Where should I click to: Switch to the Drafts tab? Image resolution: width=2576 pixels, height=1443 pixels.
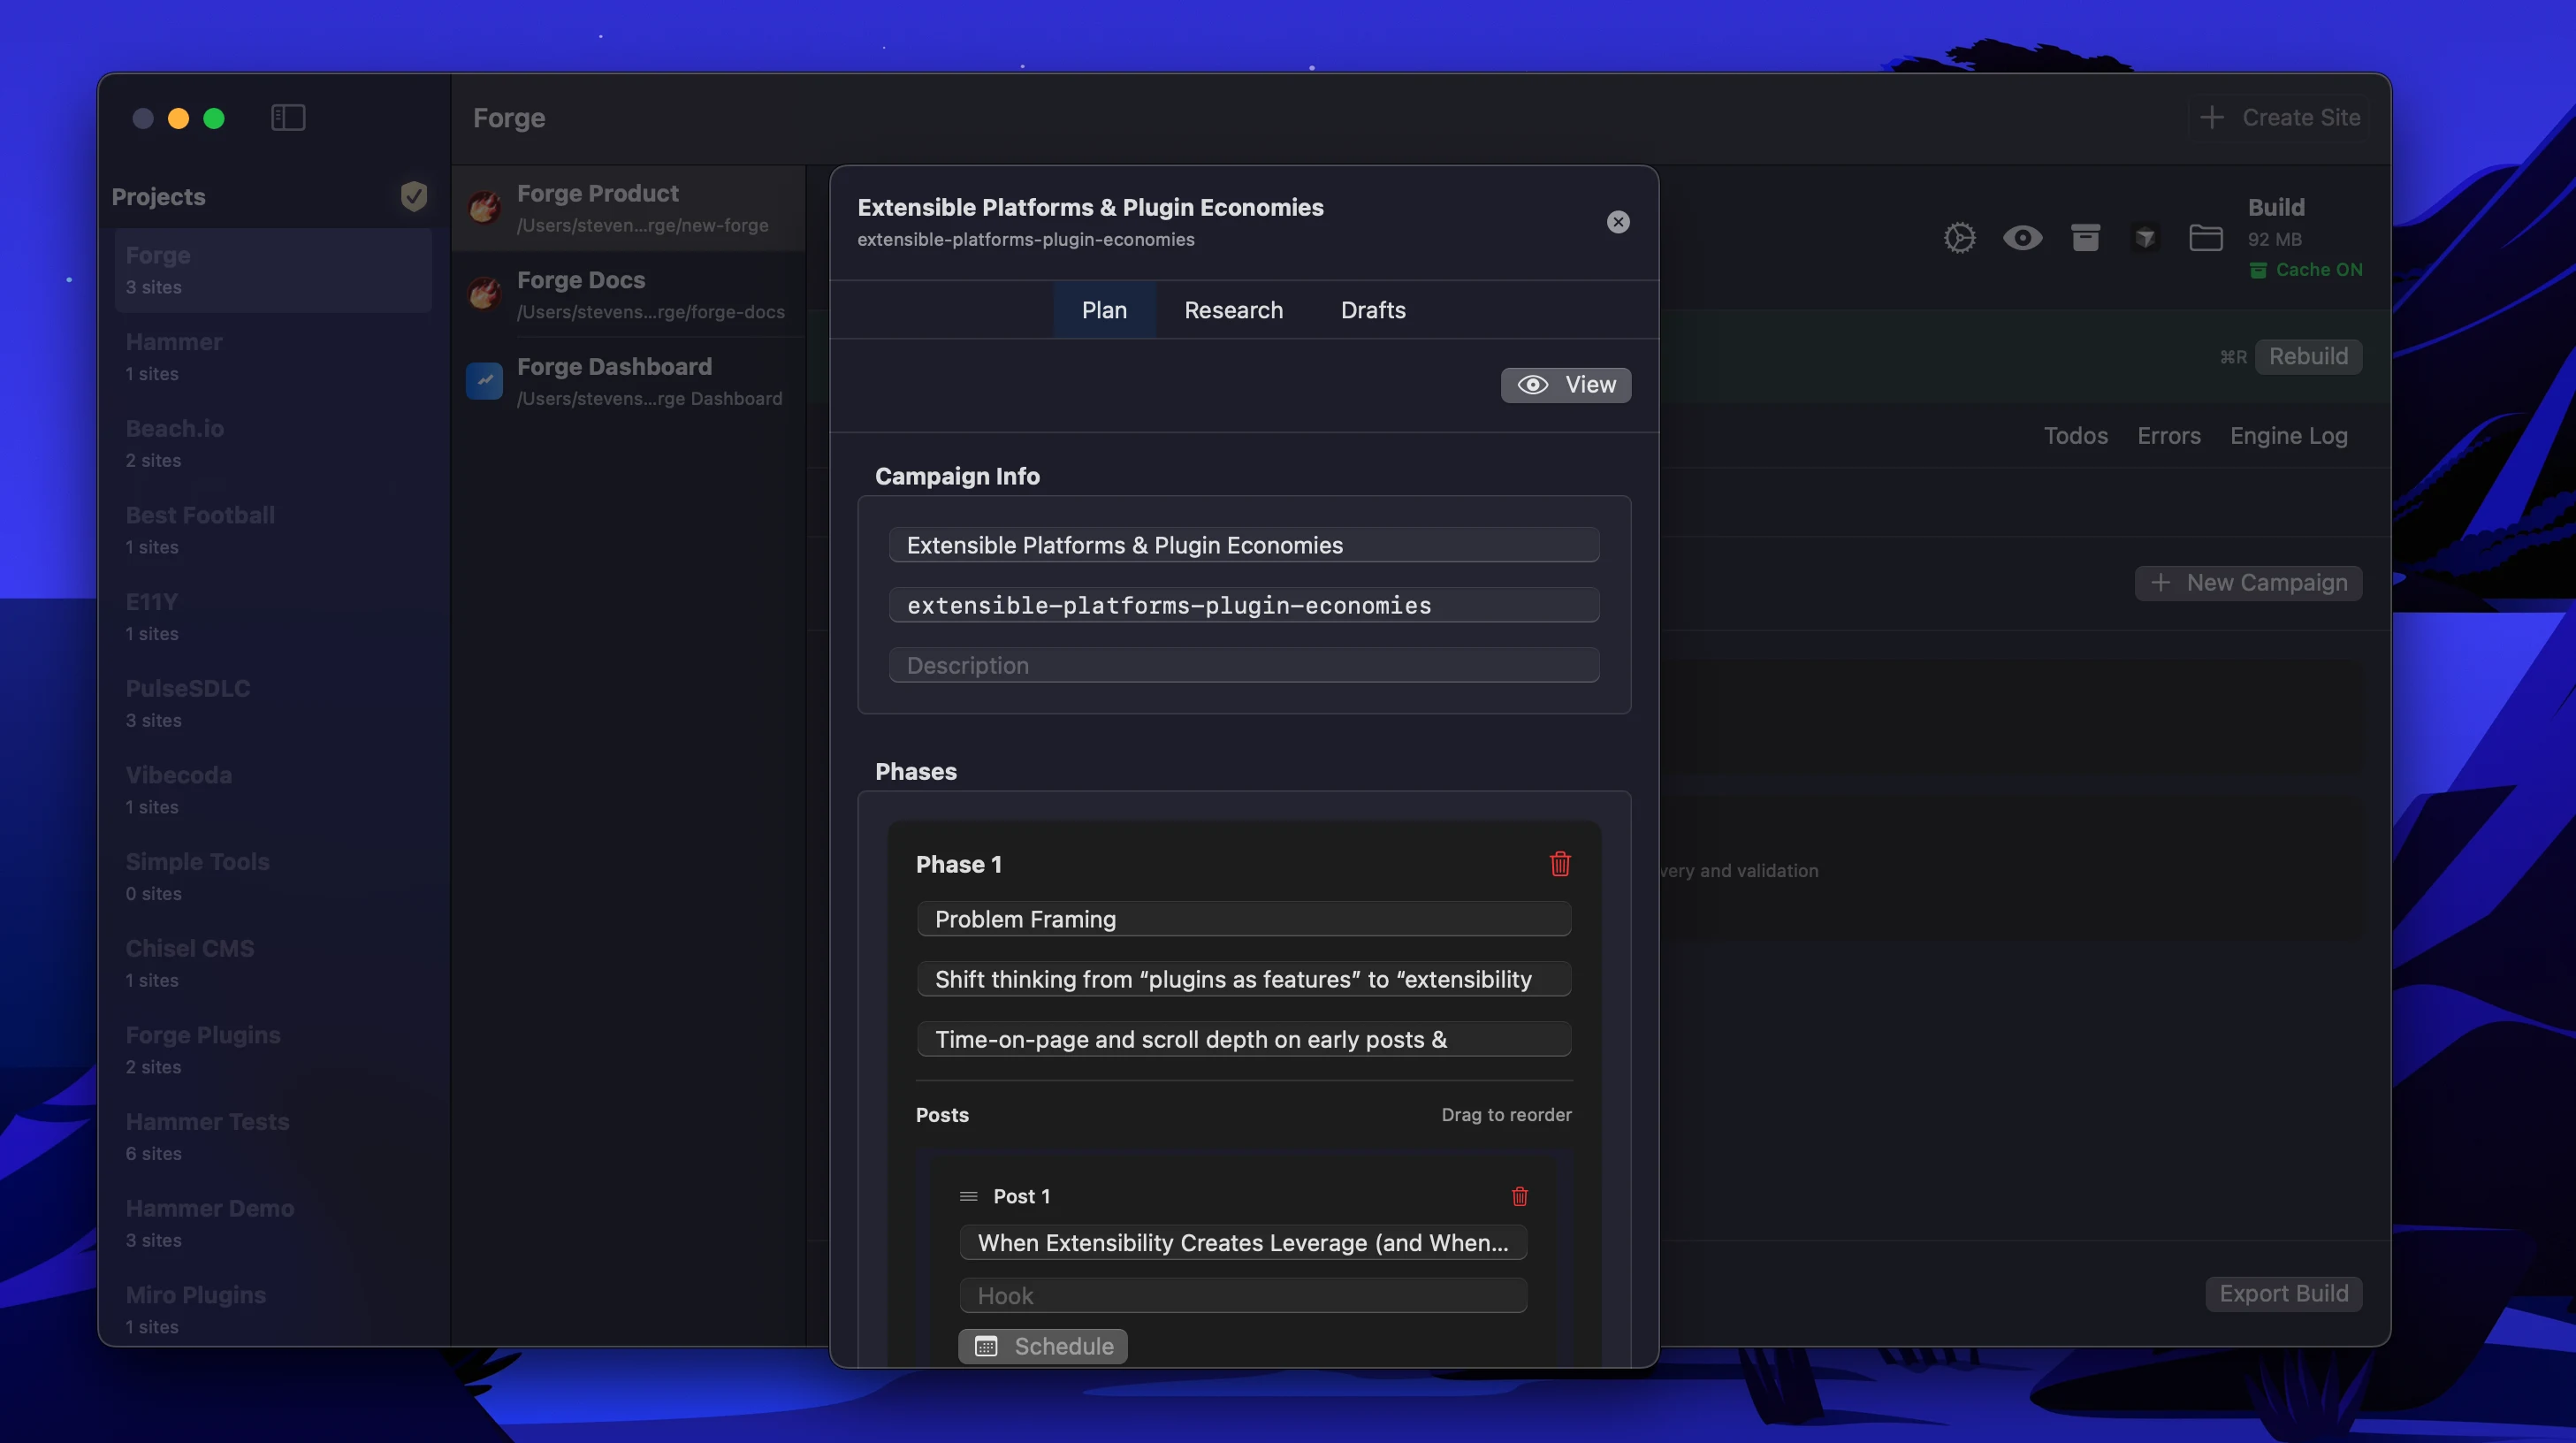click(x=1373, y=310)
